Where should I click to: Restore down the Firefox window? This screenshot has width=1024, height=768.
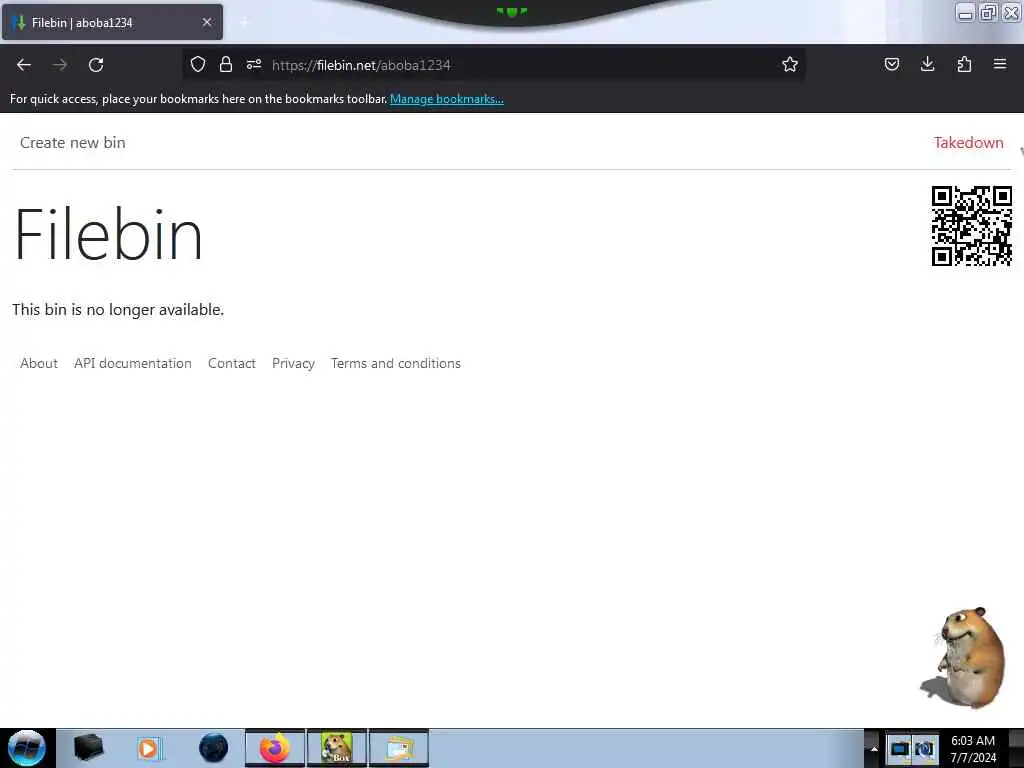point(988,12)
